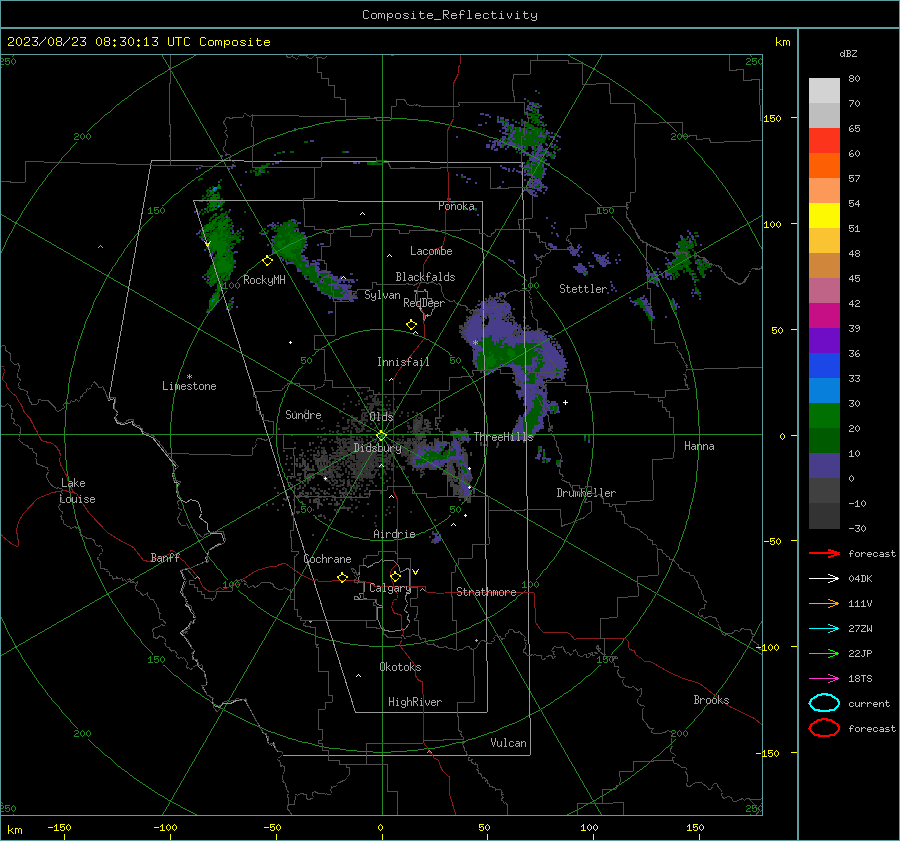Click the Hanna city label
This screenshot has height=841, width=900.
point(699,446)
